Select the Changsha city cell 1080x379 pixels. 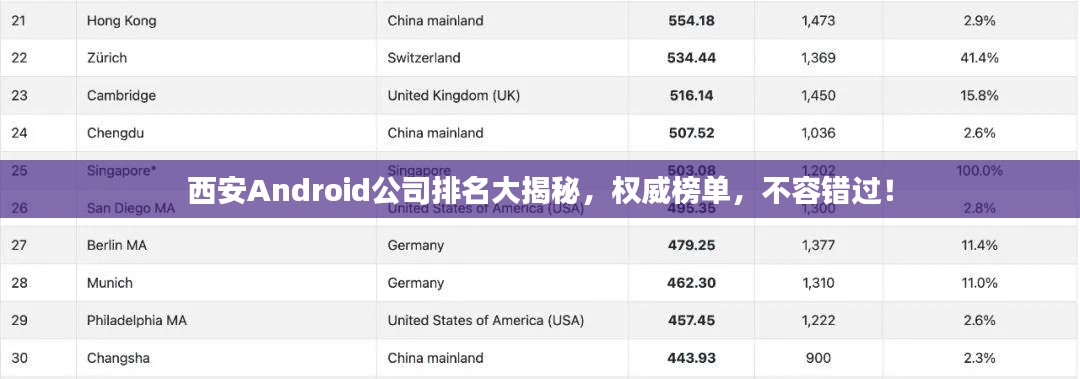coord(118,358)
